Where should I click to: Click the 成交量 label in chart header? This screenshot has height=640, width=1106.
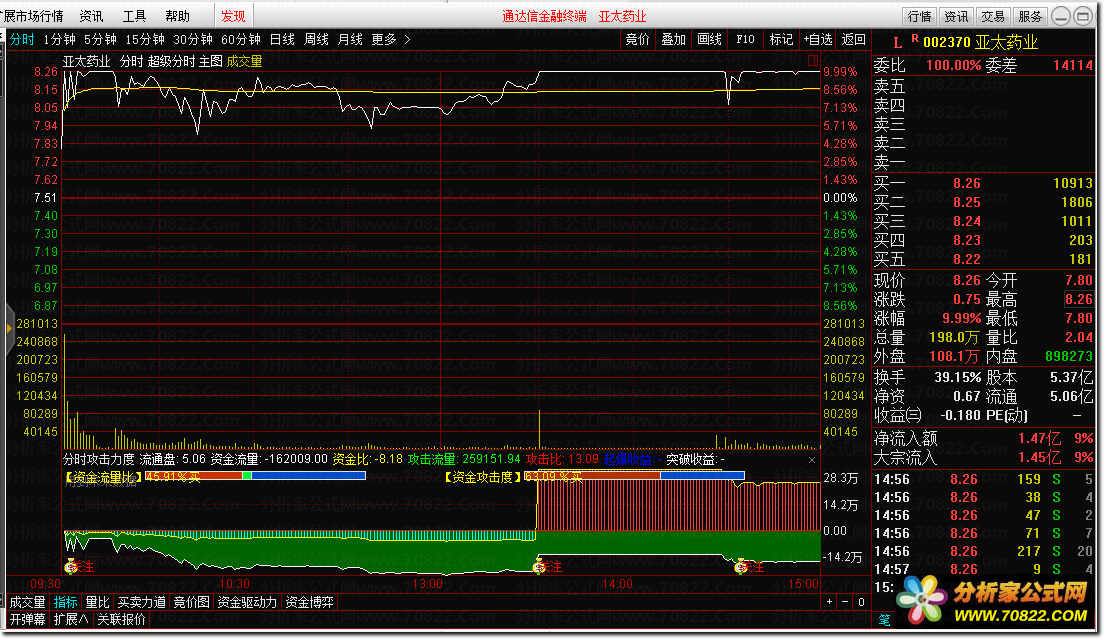[244, 61]
